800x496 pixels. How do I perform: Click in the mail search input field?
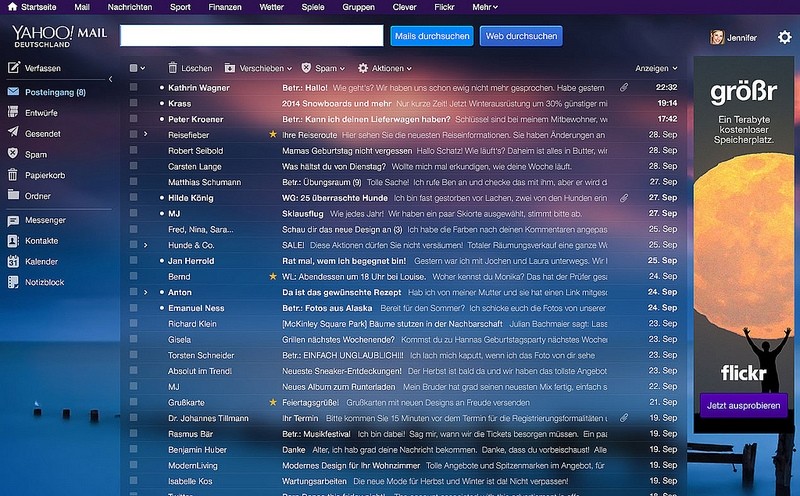(x=252, y=36)
